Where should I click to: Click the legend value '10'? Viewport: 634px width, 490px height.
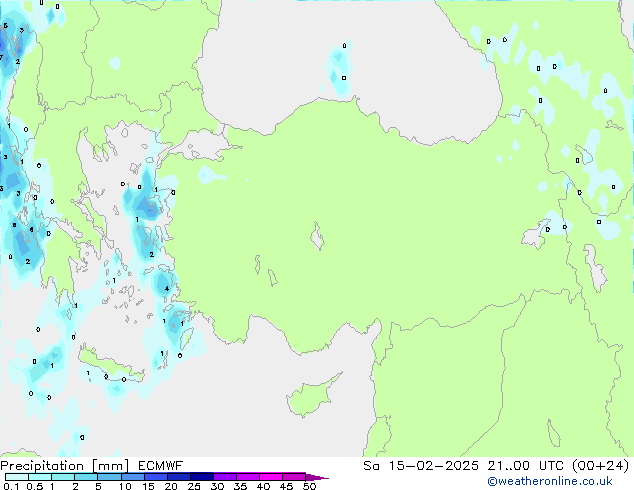point(125,486)
